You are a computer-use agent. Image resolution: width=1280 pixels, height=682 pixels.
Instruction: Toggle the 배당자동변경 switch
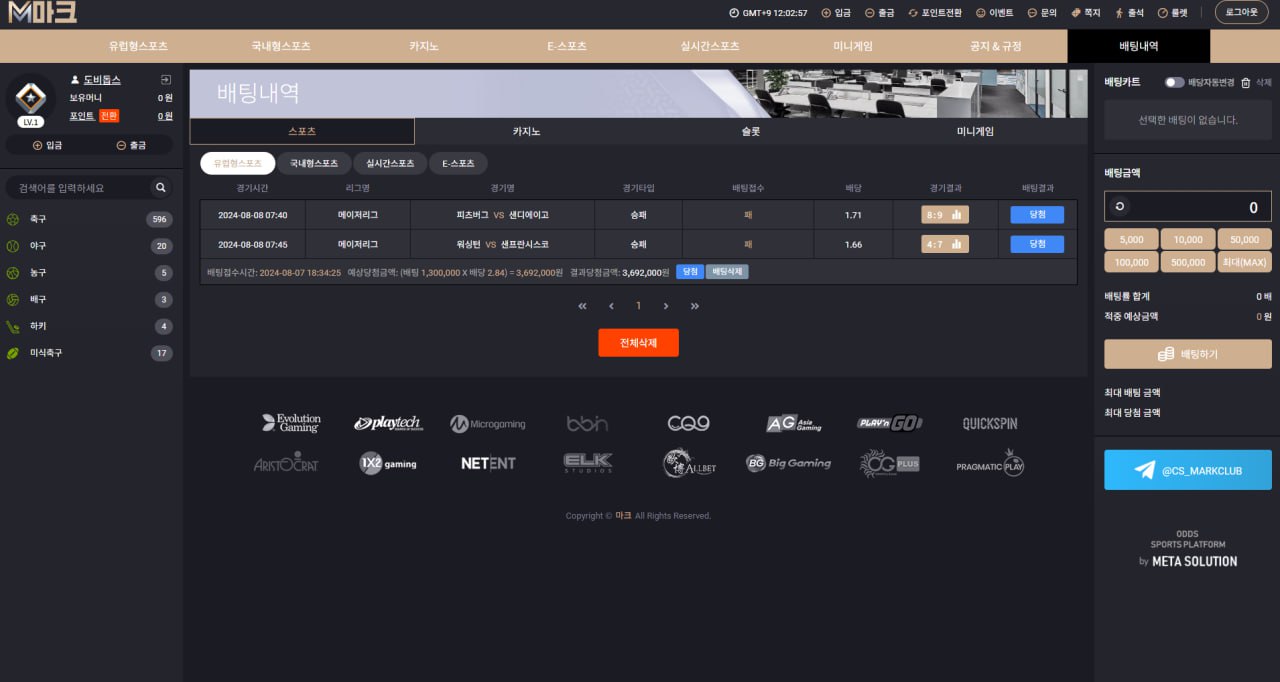[x=1174, y=83]
